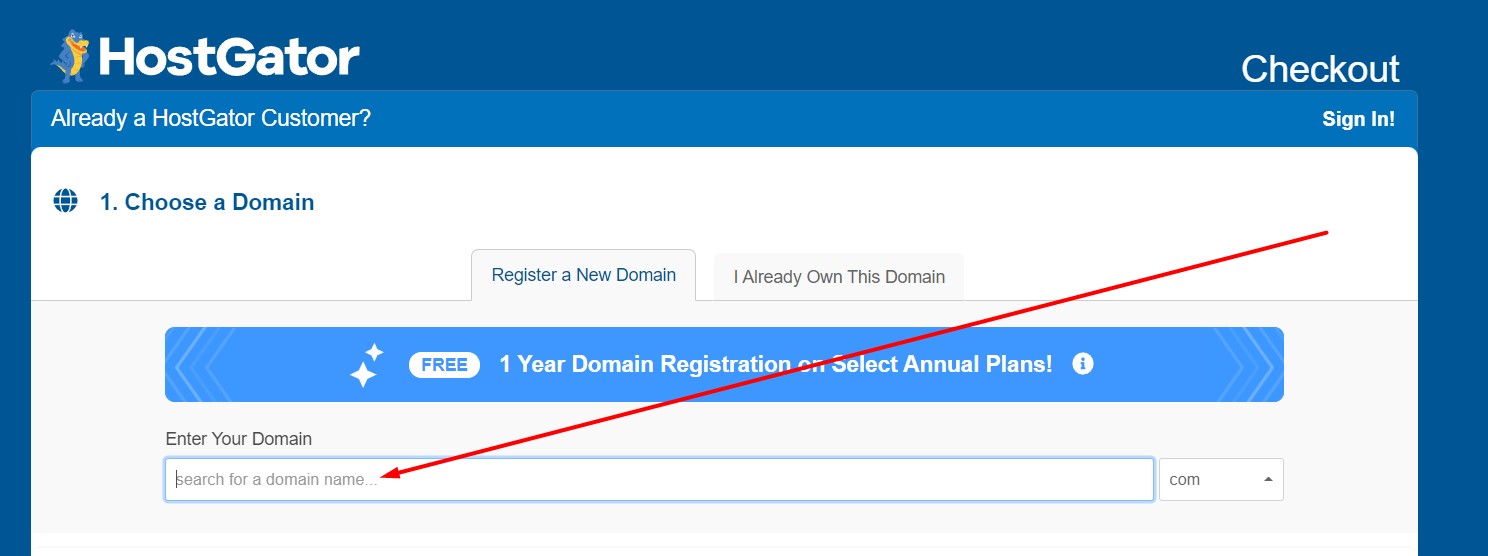Click the Enter Your Domain label
Viewport: 1488px width, 556px height.
[238, 439]
